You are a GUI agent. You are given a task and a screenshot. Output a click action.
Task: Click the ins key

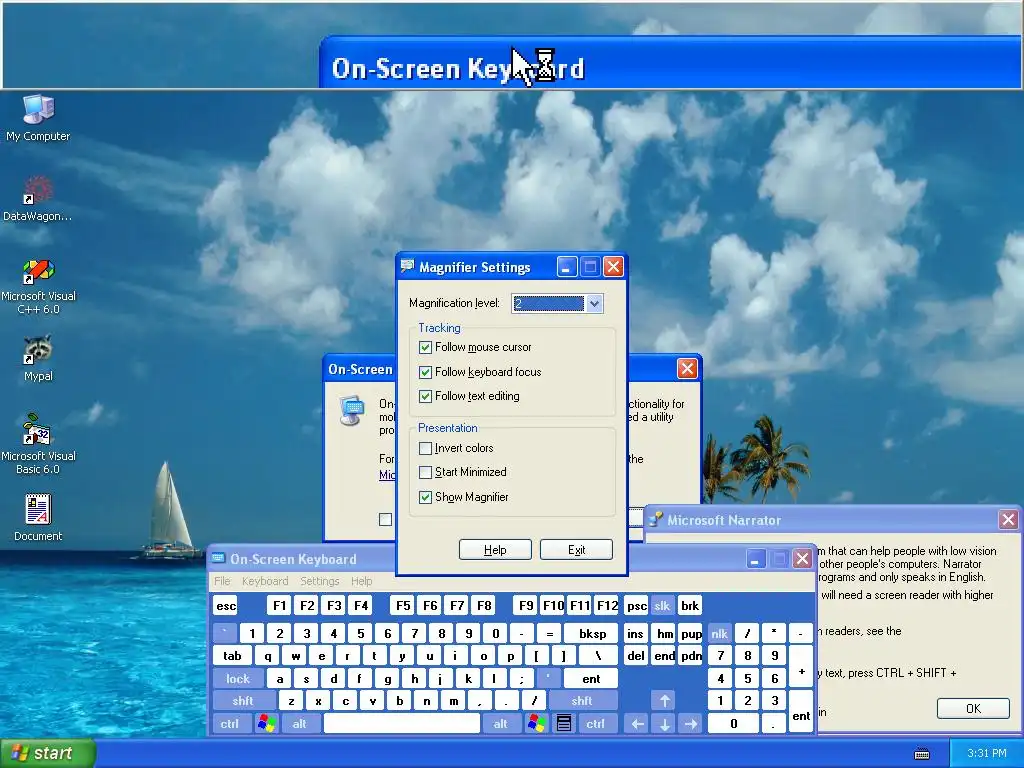click(636, 633)
